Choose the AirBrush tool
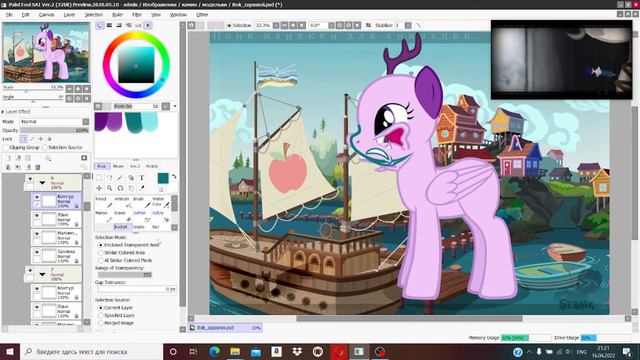Image resolution: width=640 pixels, height=360 pixels. click(122, 202)
